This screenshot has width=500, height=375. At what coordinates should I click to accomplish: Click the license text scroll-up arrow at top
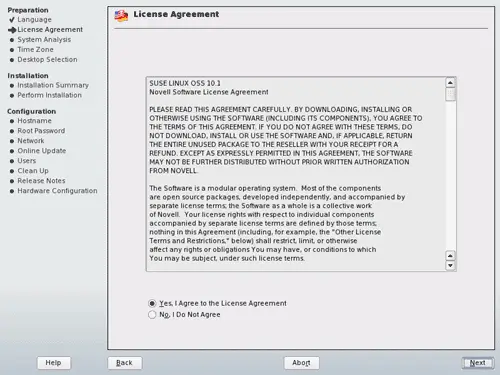click(x=450, y=82)
